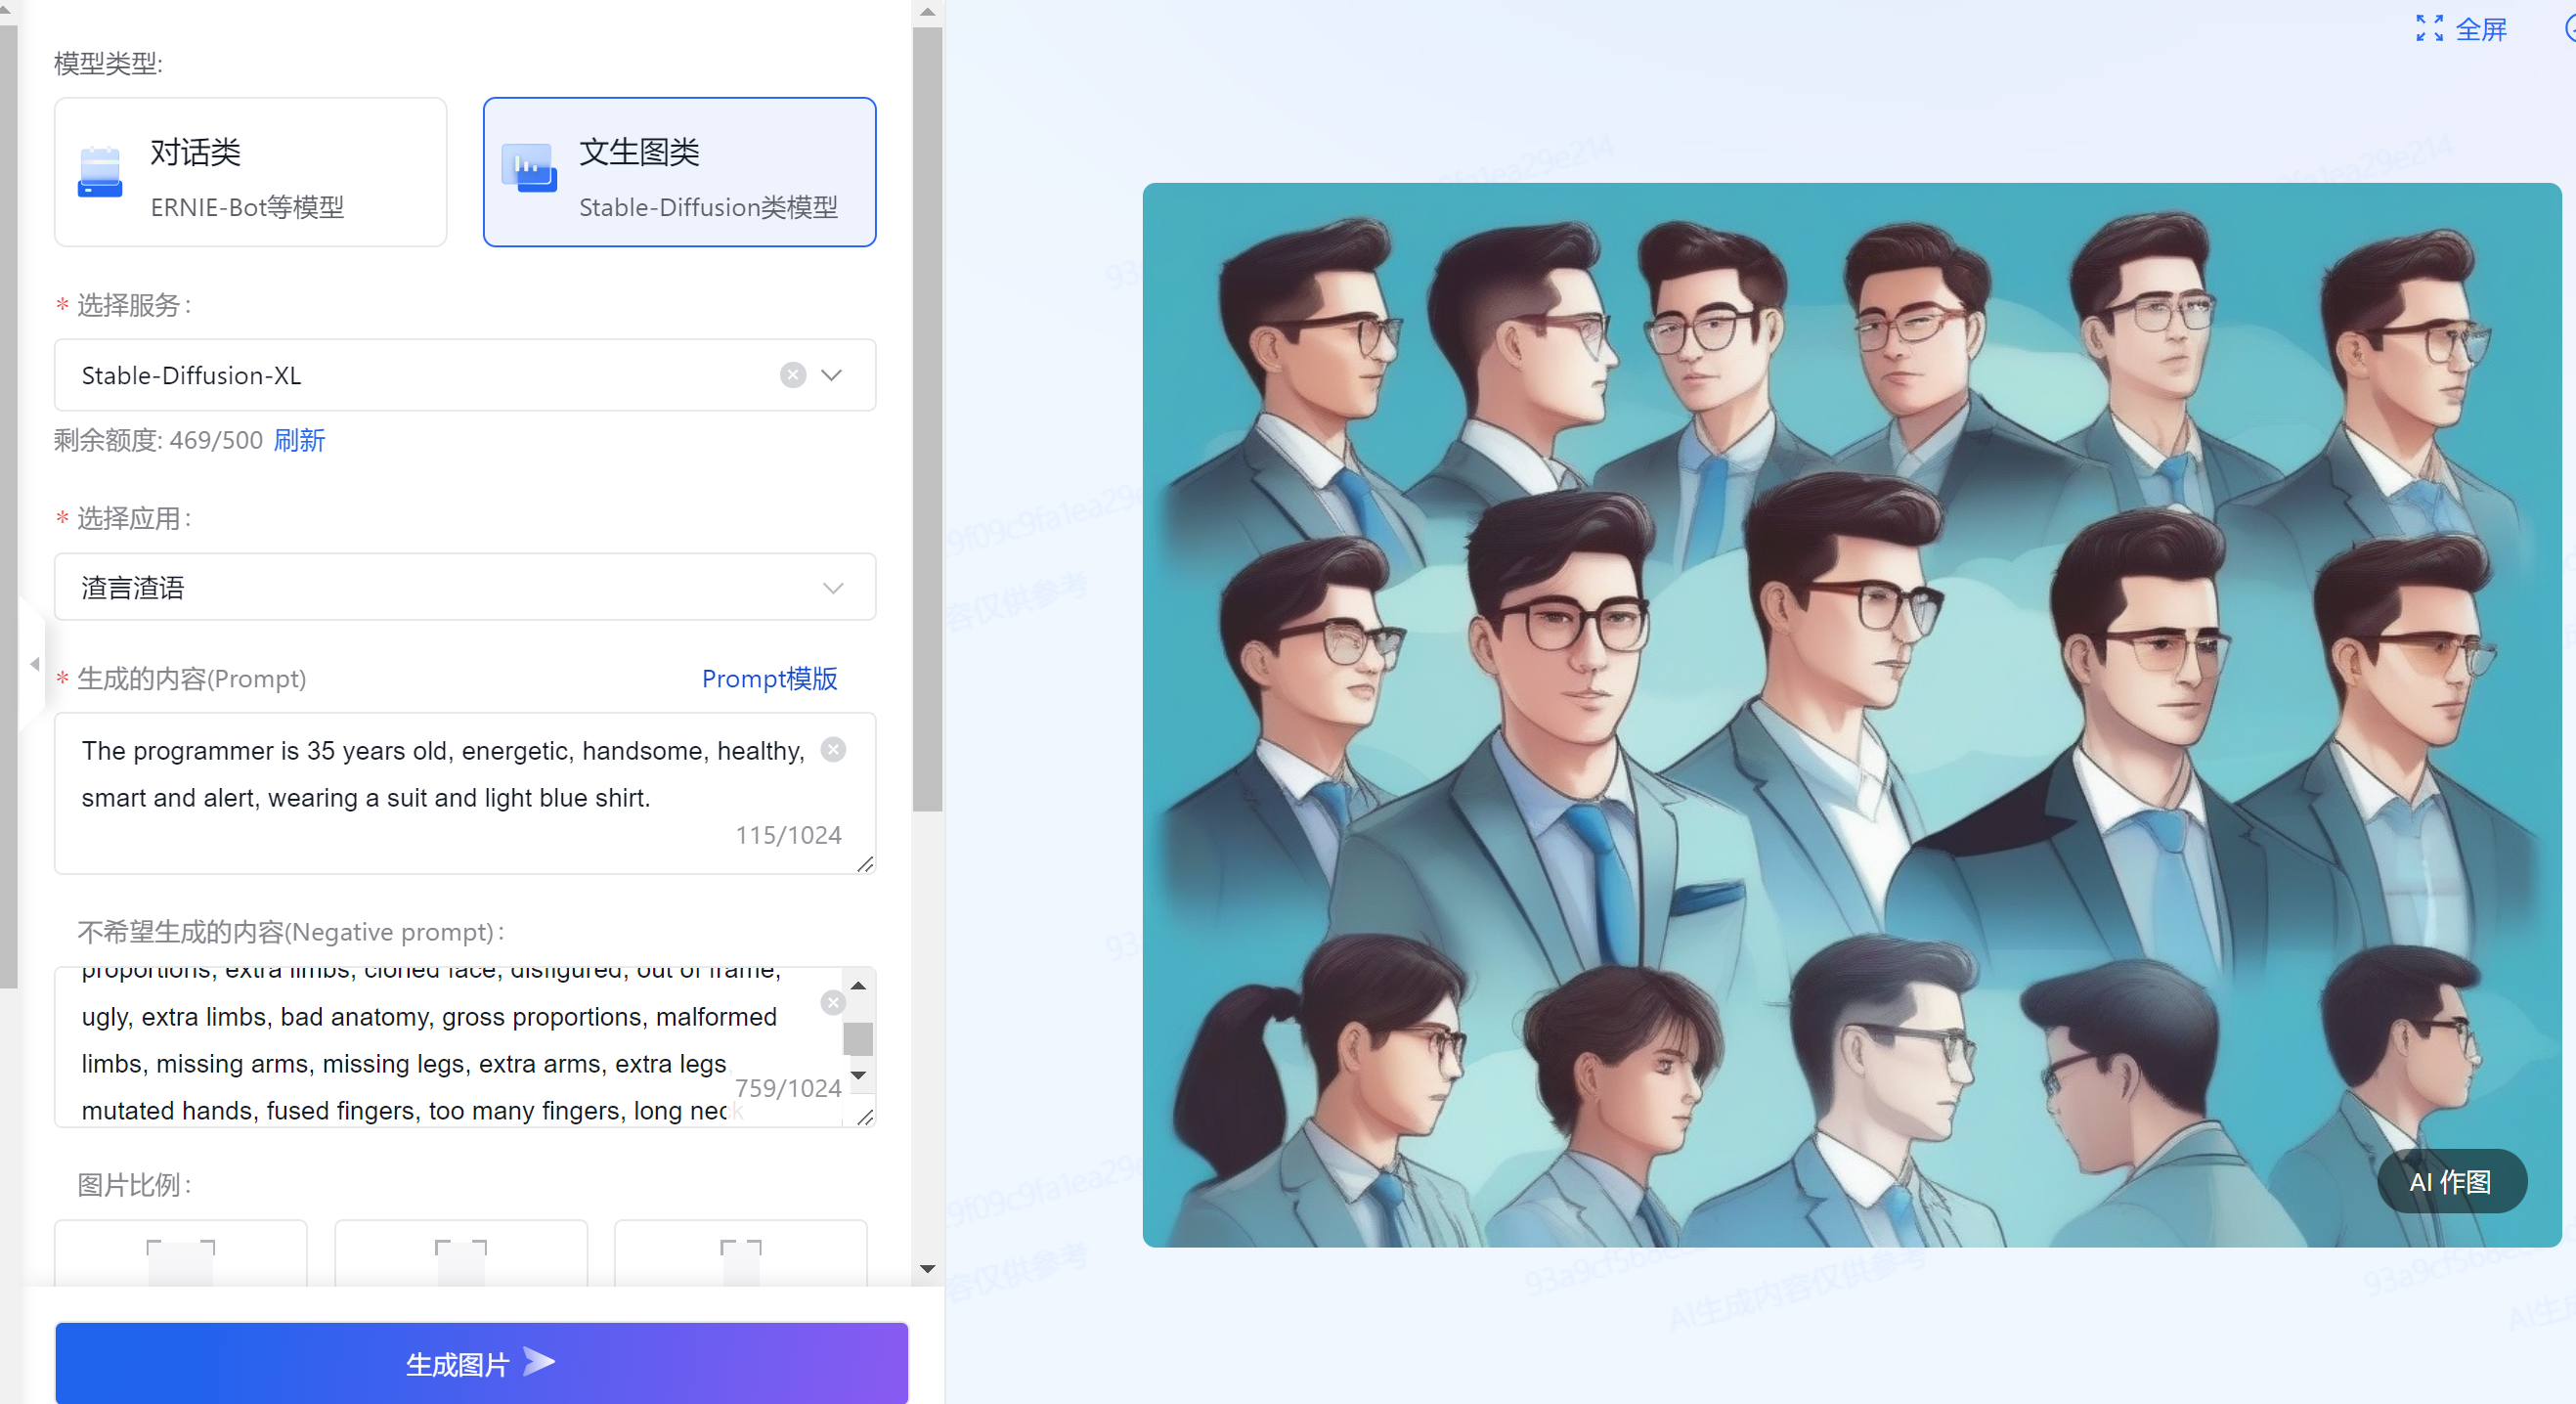Image resolution: width=2576 pixels, height=1404 pixels.
Task: Click the dialogue model calendar icon
Action: point(100,172)
